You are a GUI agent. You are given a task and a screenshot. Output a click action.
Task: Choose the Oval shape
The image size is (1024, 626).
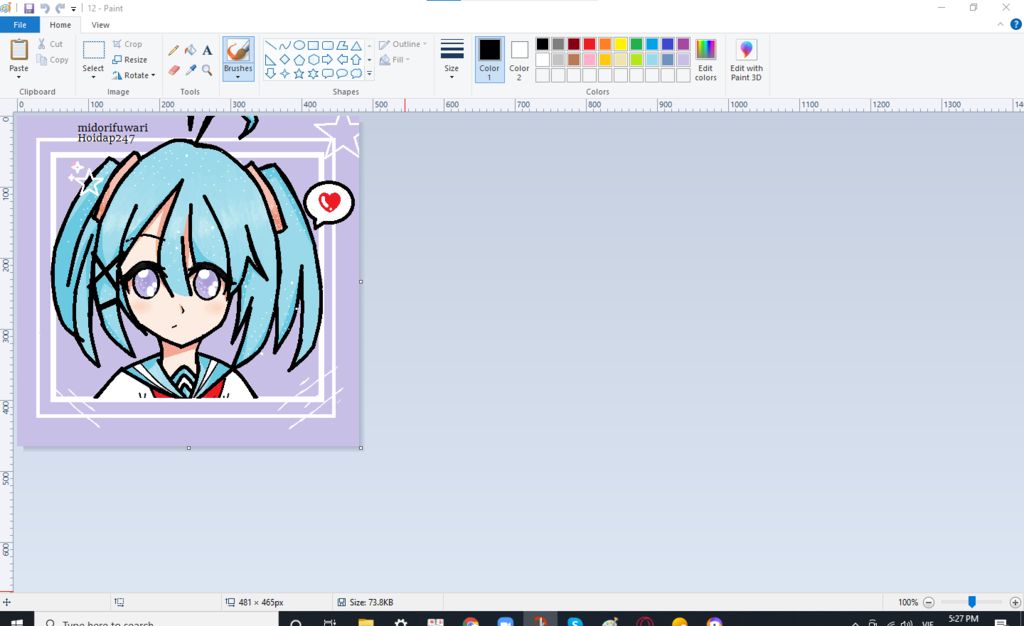[299, 46]
